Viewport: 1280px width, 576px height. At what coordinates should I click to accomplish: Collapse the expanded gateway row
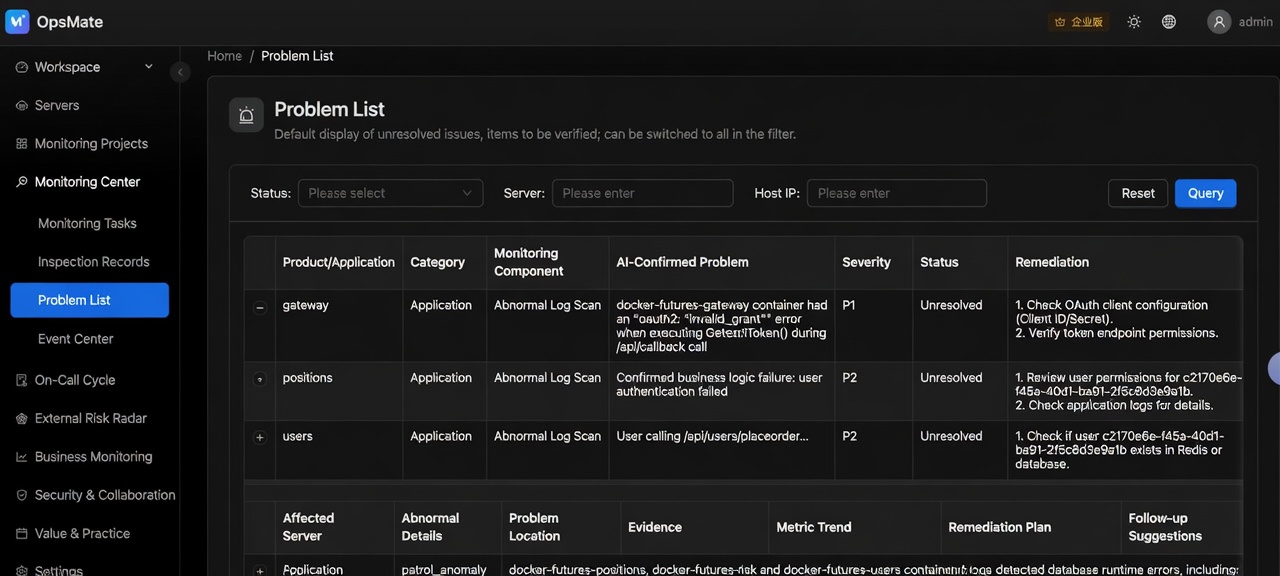[x=260, y=307]
